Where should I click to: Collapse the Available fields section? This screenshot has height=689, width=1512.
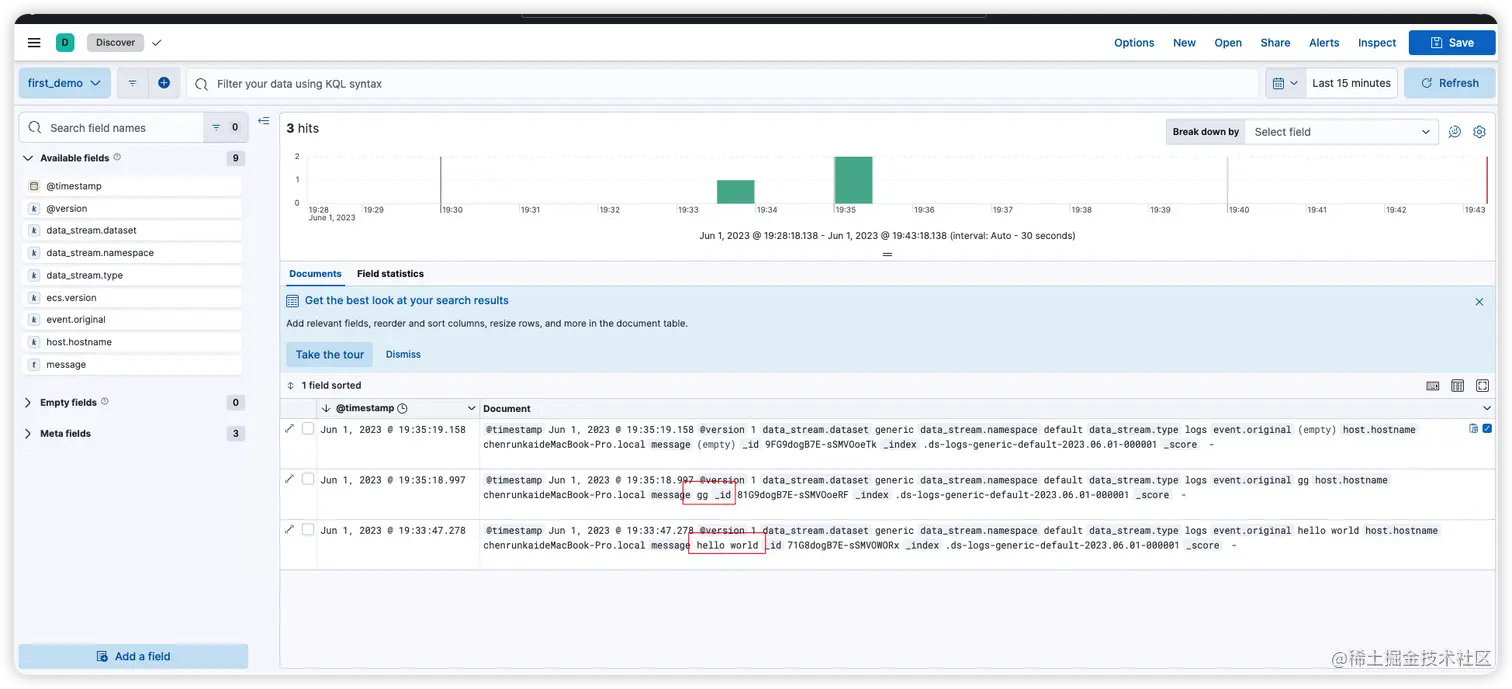coord(29,158)
